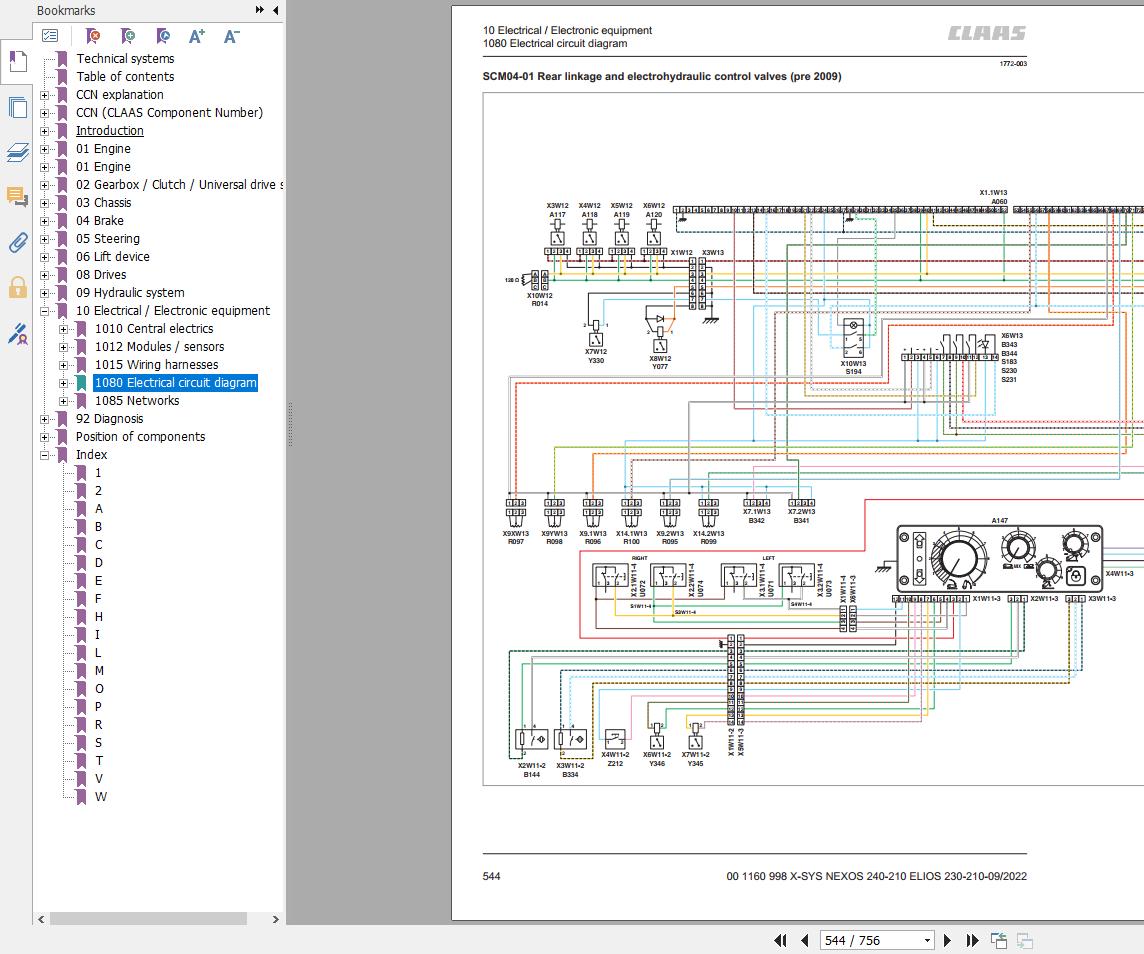Open the page number dropdown

[x=927, y=940]
